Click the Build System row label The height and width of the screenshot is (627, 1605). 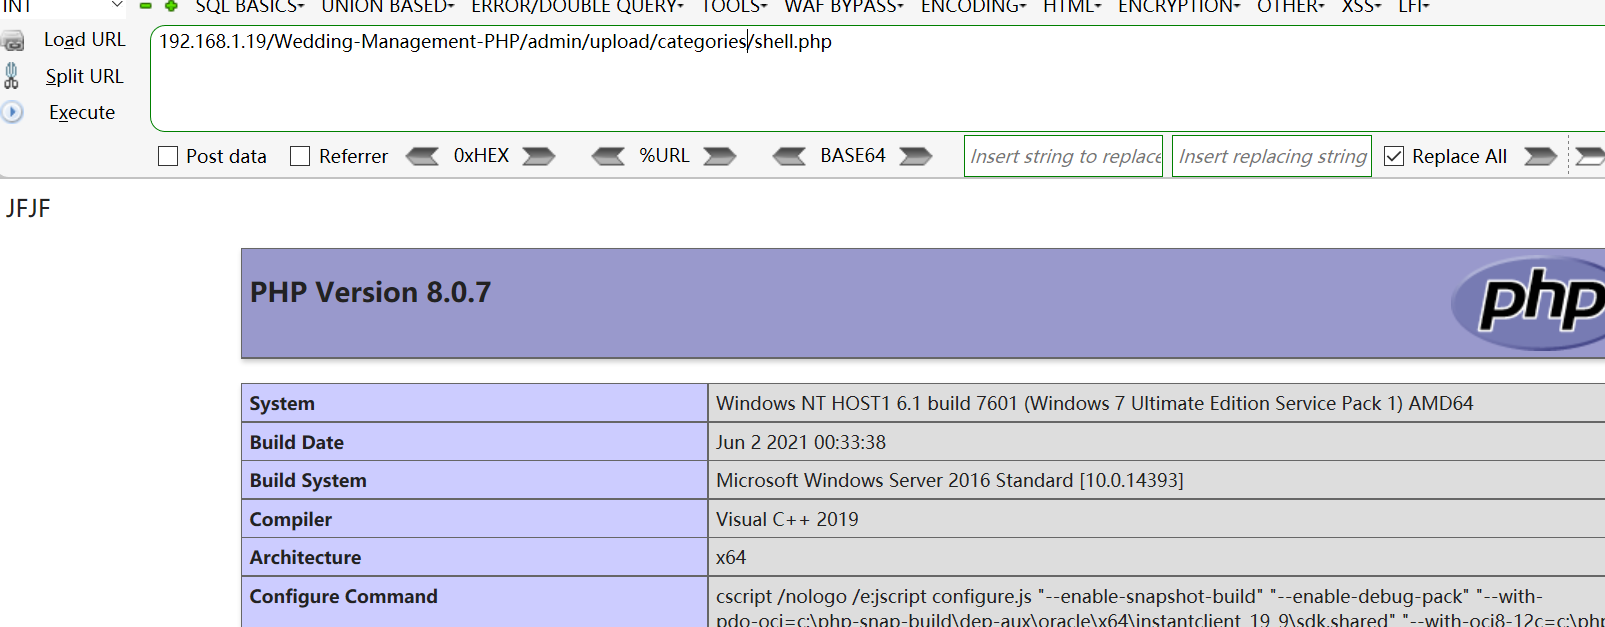pyautogui.click(x=308, y=480)
